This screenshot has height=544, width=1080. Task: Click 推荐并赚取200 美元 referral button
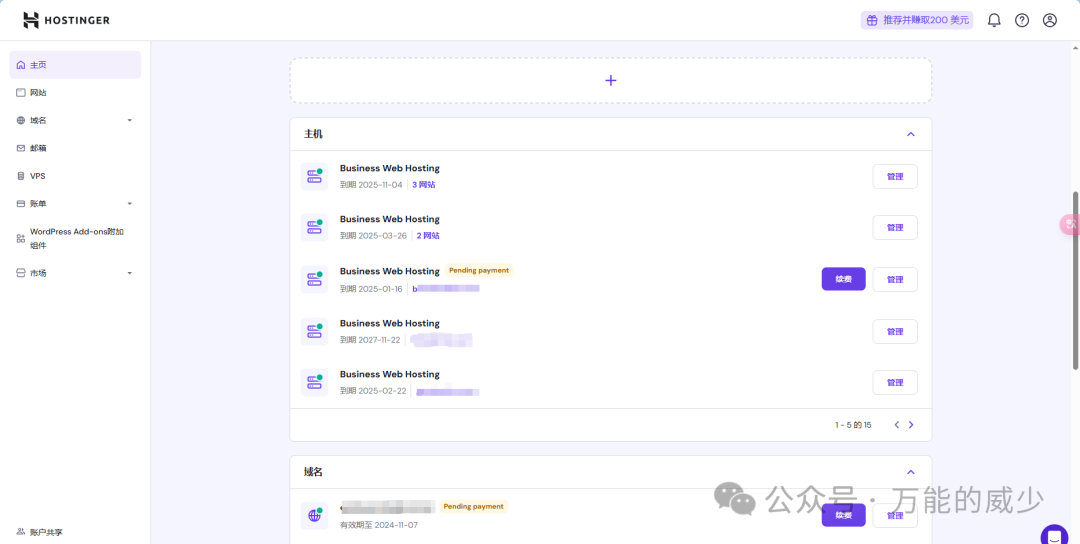[x=917, y=20]
